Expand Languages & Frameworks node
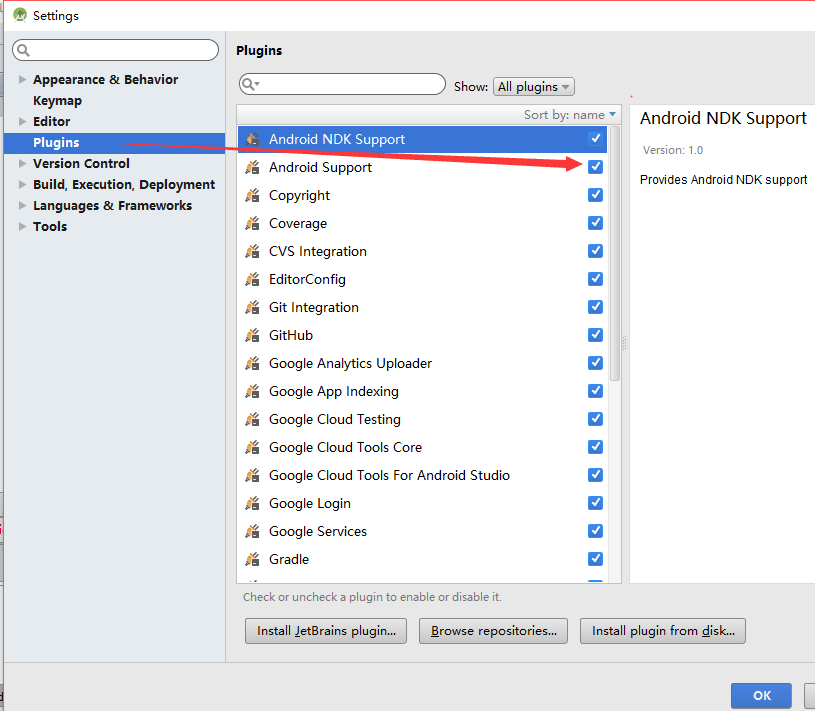Screen dimensions: 815x711 point(22,206)
